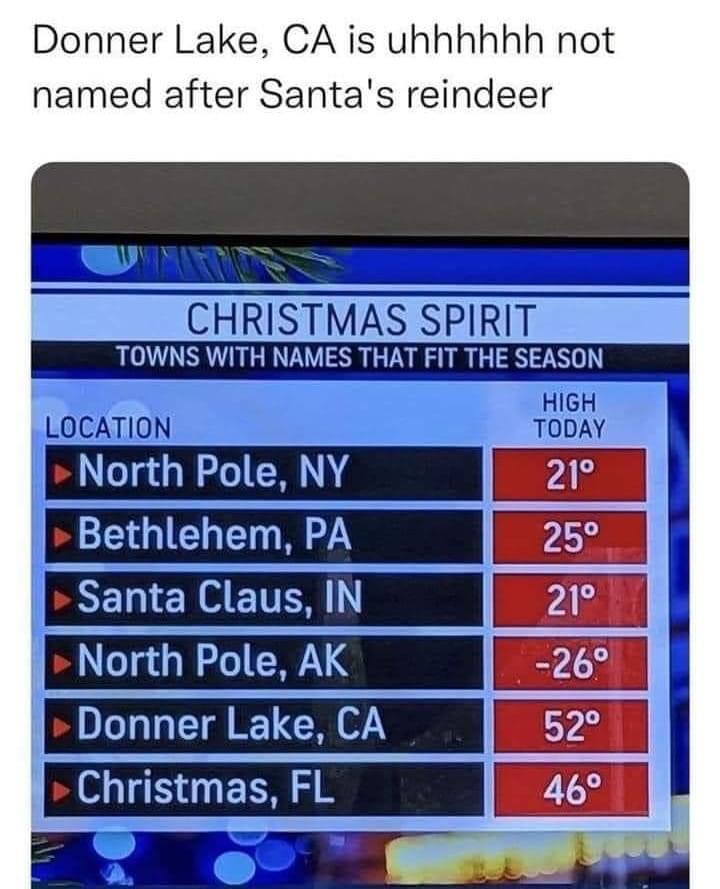Open the embedded weather photo in the tweet
The width and height of the screenshot is (720, 889).
point(360,526)
